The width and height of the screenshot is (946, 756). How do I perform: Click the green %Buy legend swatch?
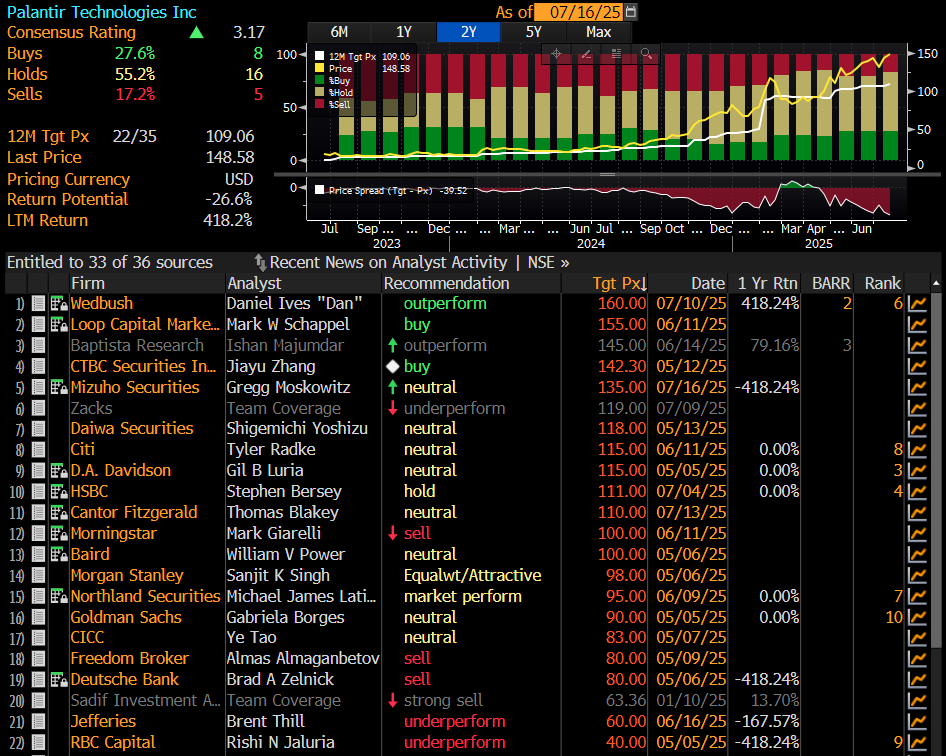[x=320, y=80]
